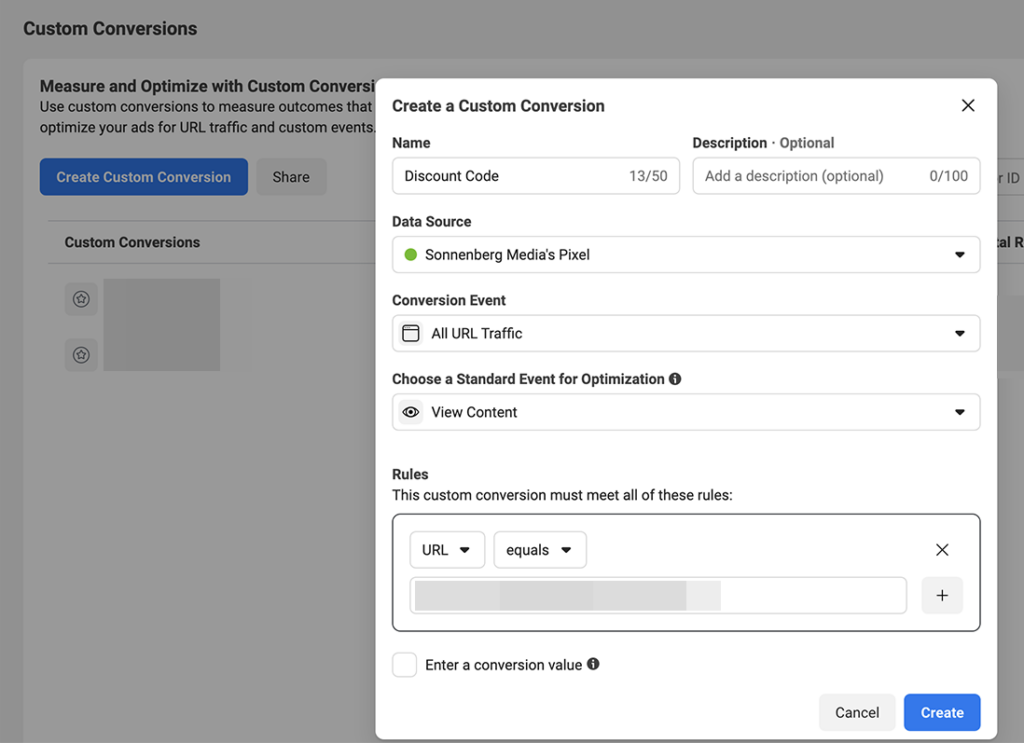Screen dimensions: 1024x743
Task: Enable the Enter a conversion value checkbox
Action: [x=404, y=664]
